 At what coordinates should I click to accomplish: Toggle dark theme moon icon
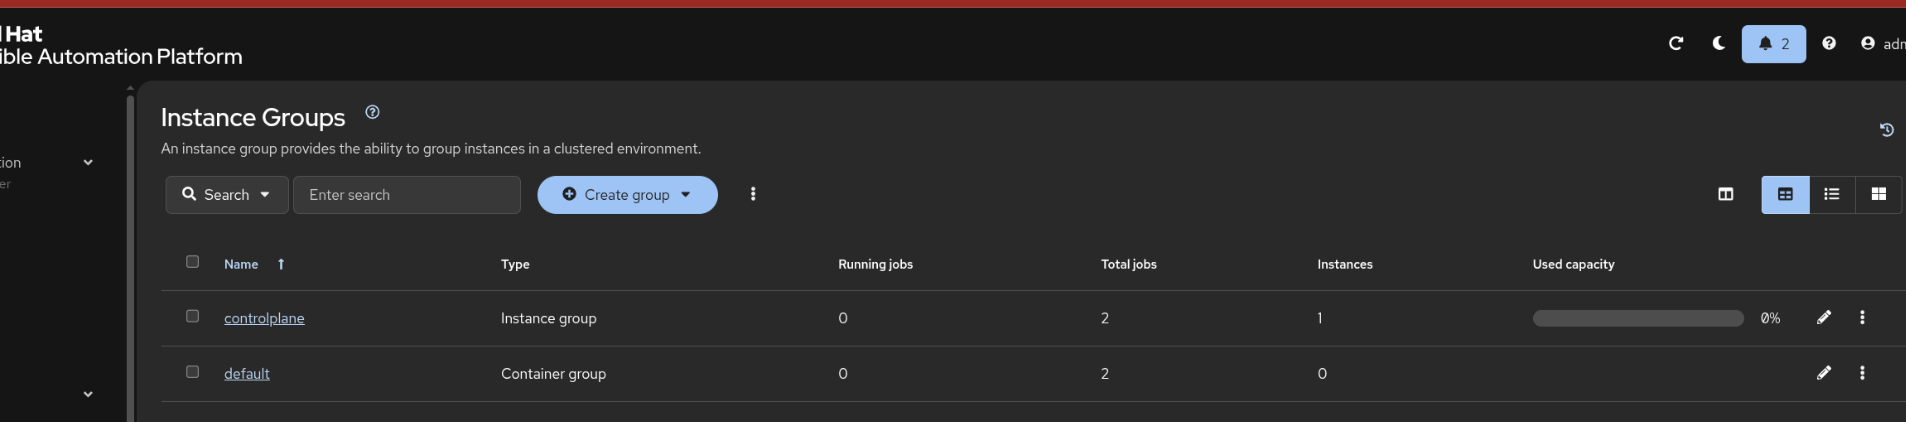(1719, 43)
